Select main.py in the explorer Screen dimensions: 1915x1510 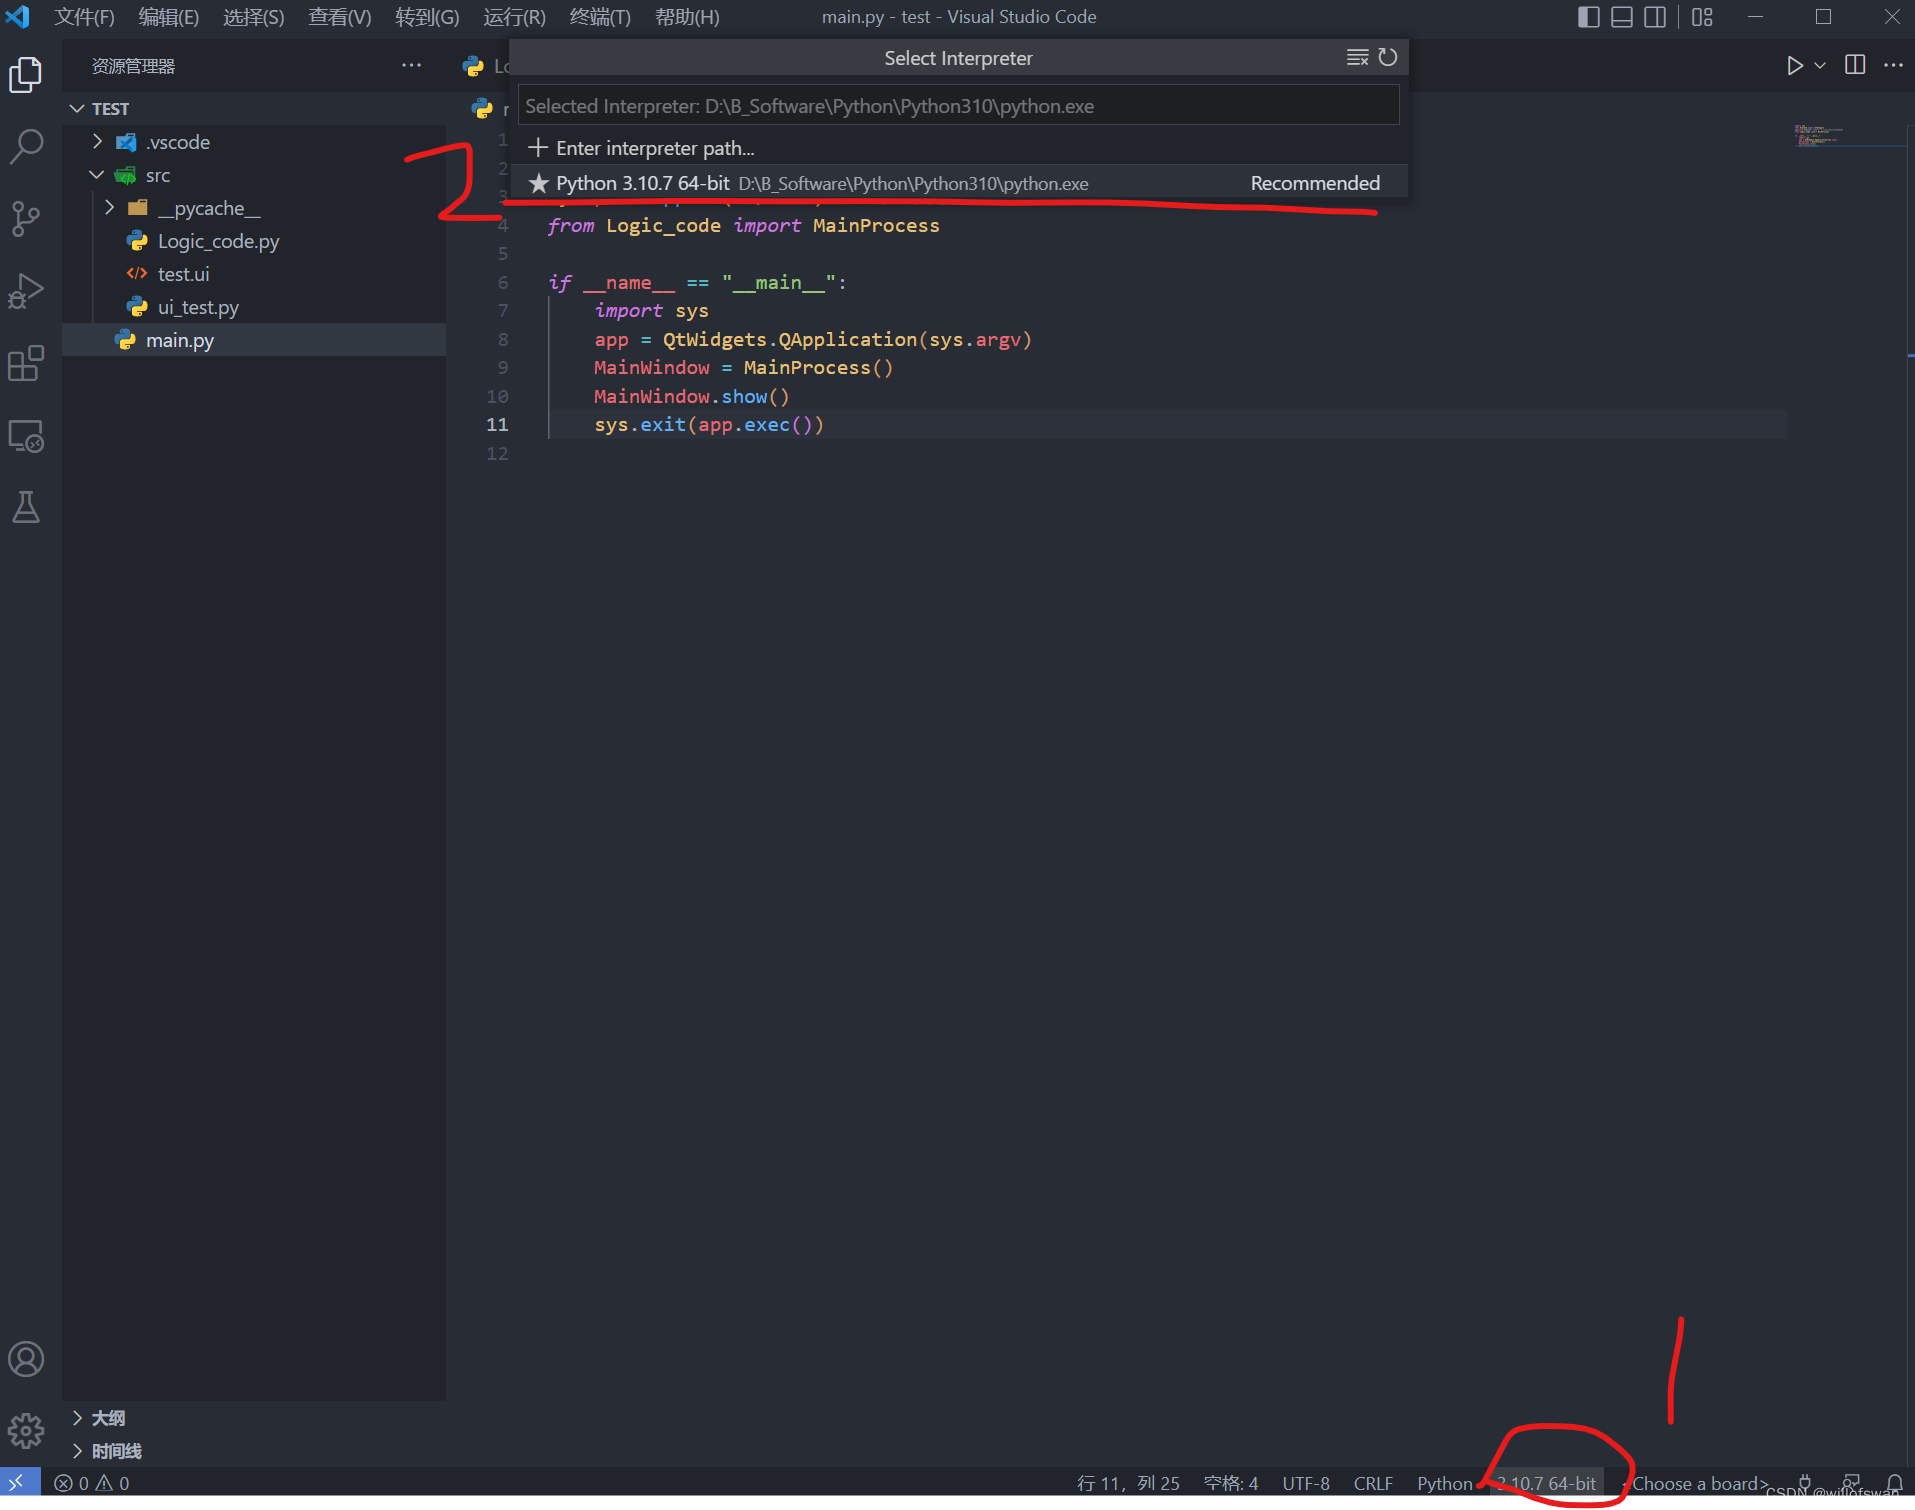tap(254, 340)
